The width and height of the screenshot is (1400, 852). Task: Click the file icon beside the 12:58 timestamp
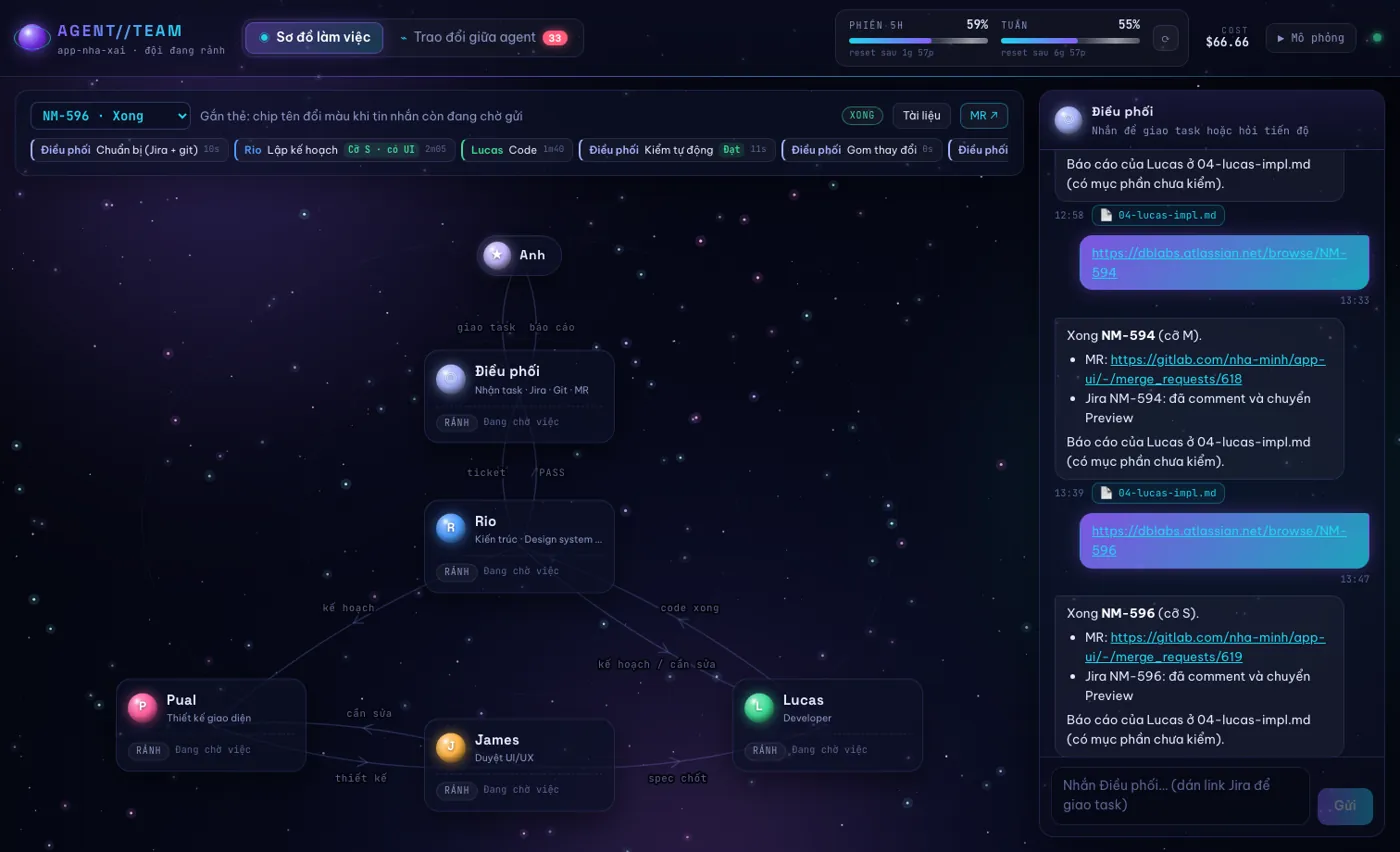click(1106, 215)
